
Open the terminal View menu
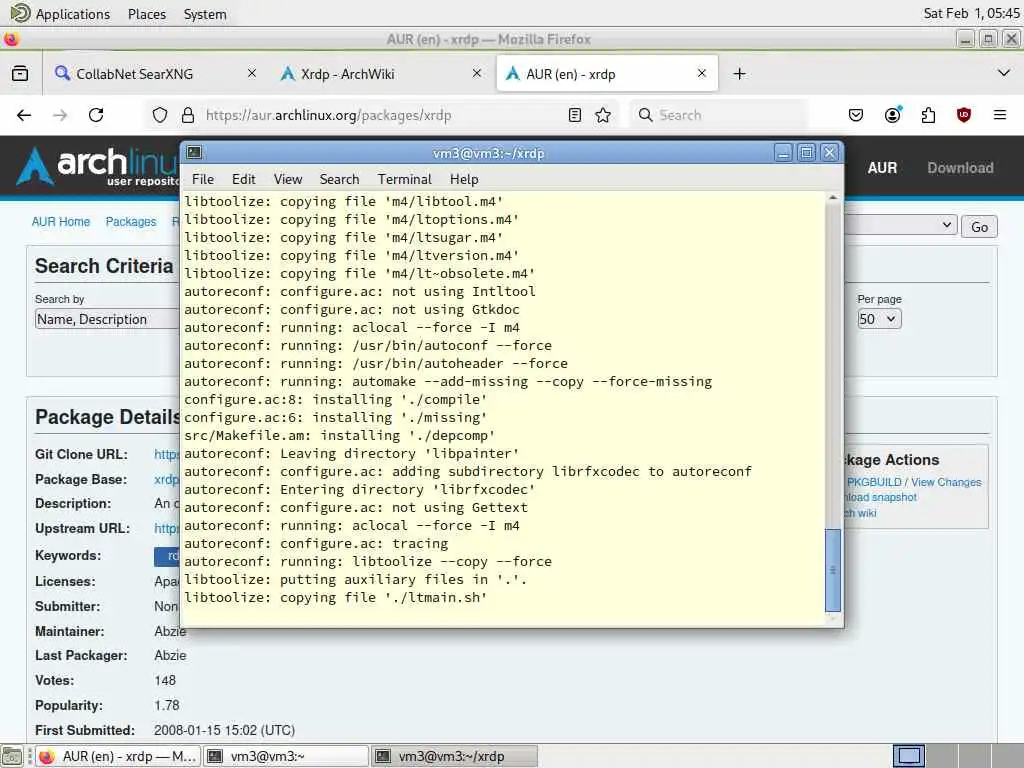288,179
